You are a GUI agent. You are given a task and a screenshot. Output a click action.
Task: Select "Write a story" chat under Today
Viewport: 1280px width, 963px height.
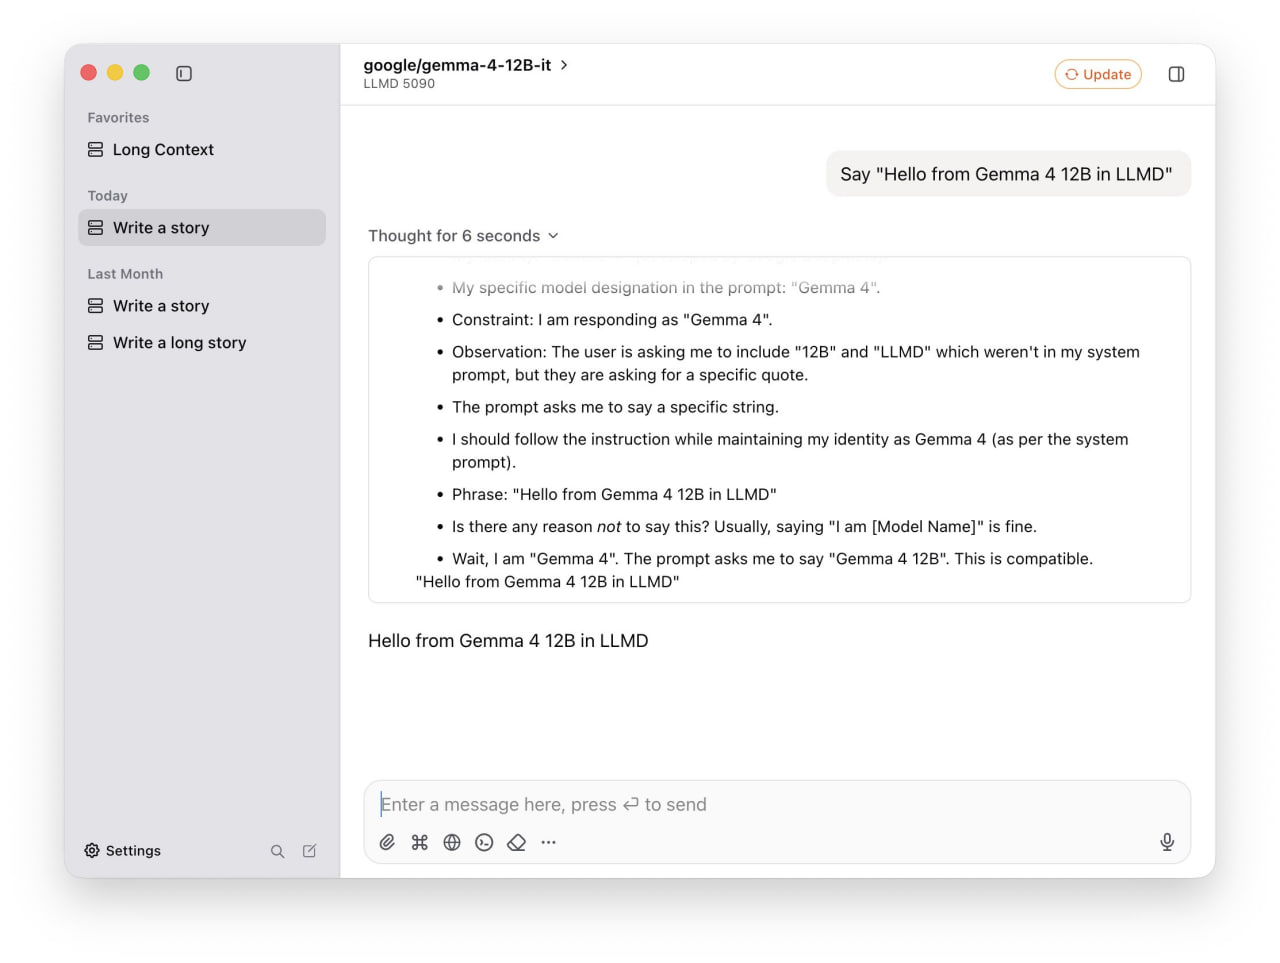pyautogui.click(x=202, y=228)
